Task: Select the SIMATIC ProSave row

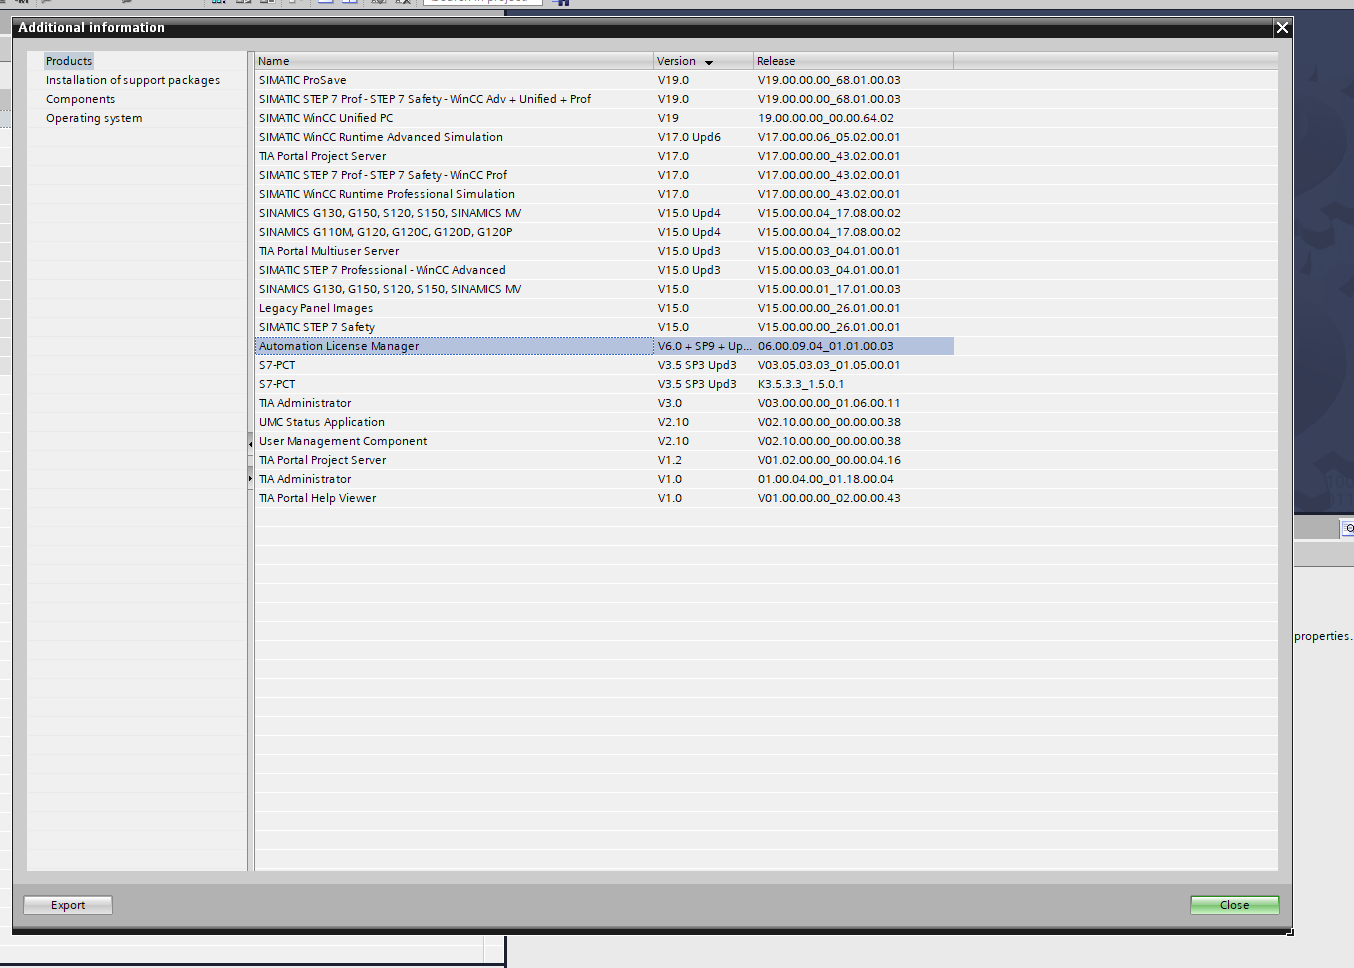Action: point(604,80)
